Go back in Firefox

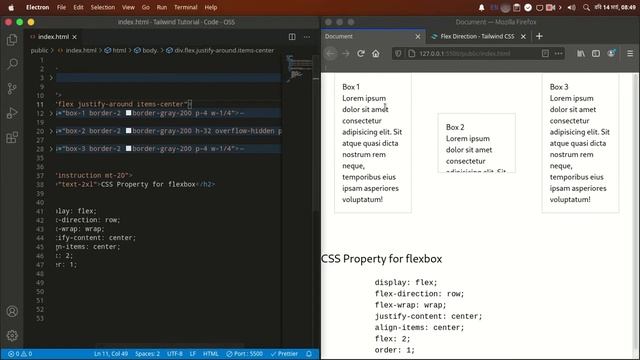click(331, 53)
